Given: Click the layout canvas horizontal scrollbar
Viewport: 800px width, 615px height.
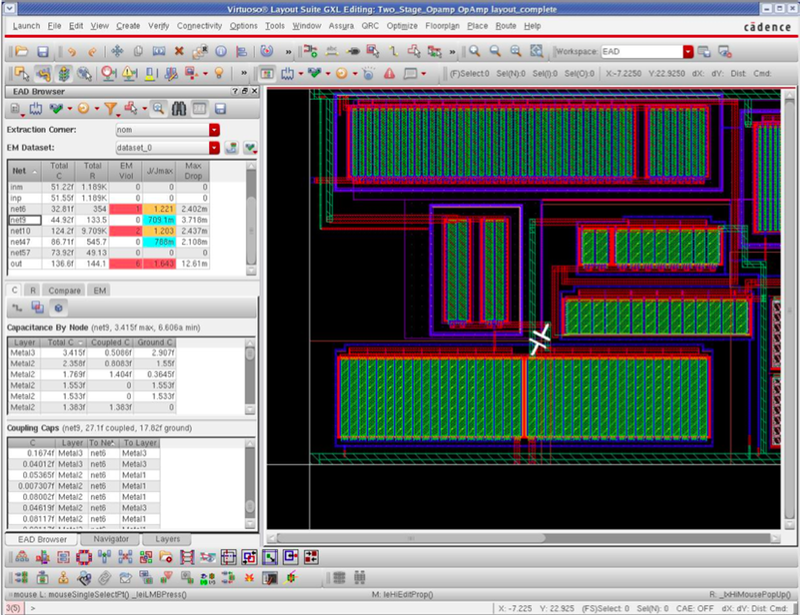Looking at the screenshot, I should coord(411,538).
